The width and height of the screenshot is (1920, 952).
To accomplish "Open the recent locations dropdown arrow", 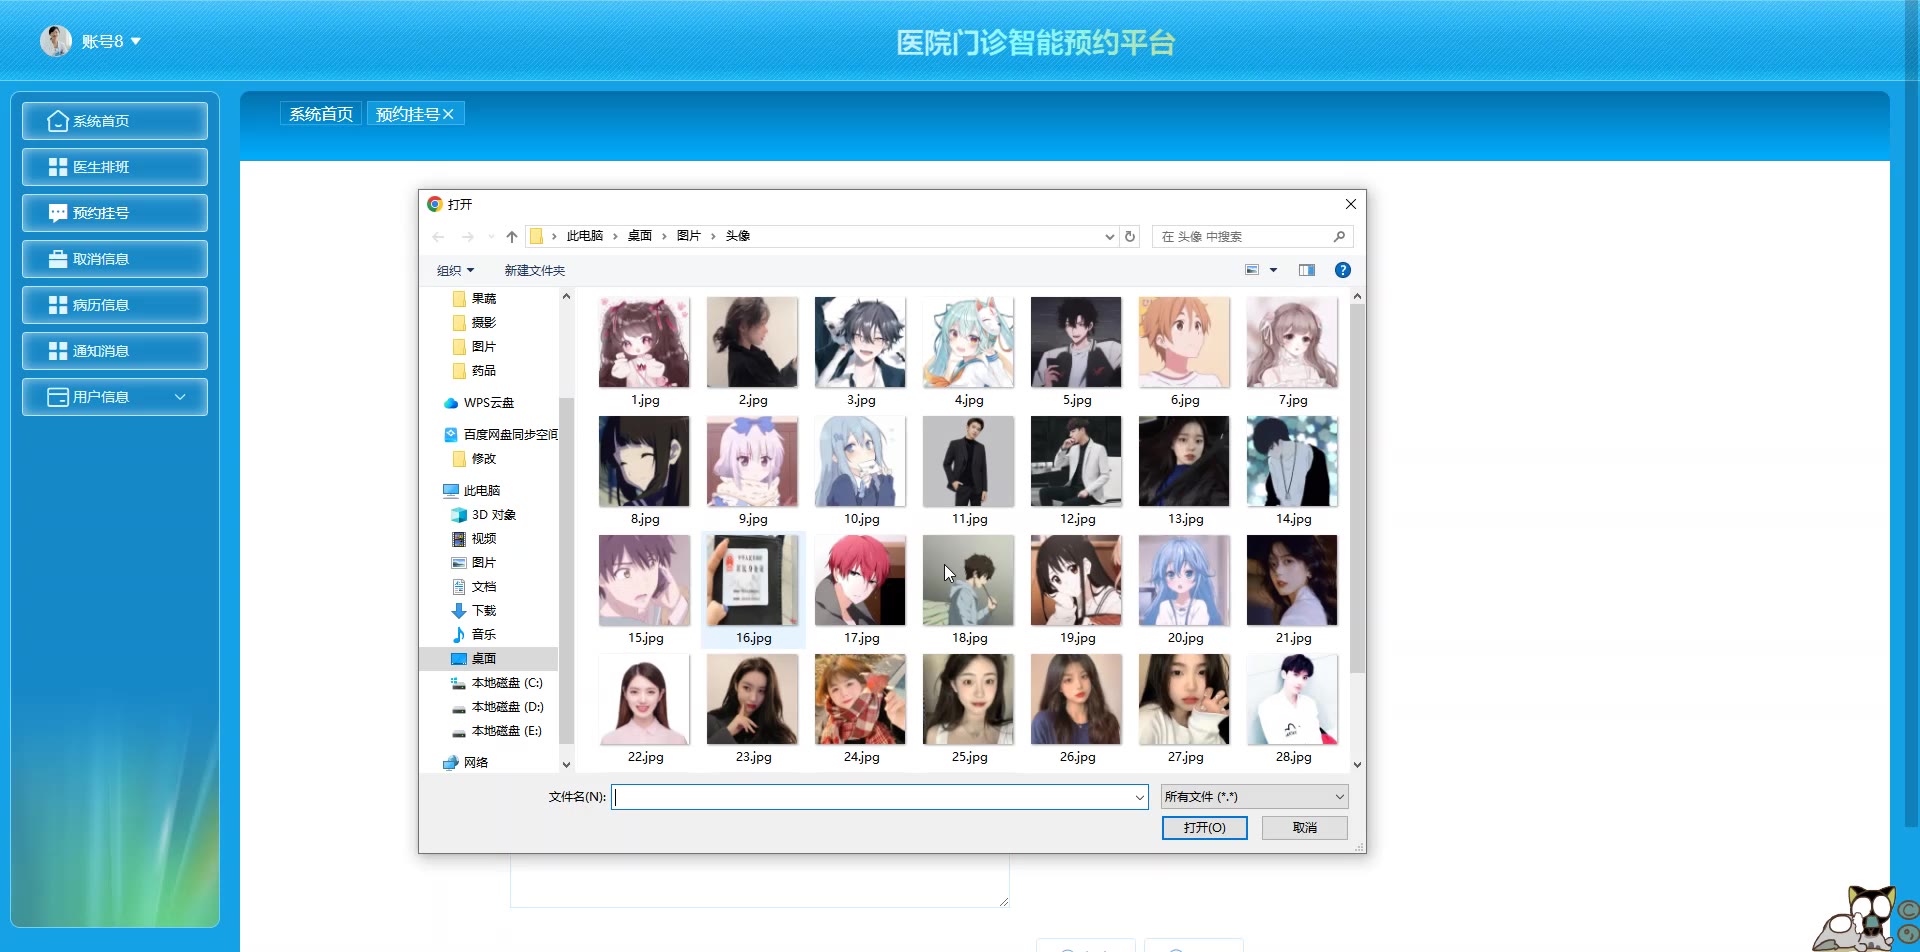I will pyautogui.click(x=491, y=237).
